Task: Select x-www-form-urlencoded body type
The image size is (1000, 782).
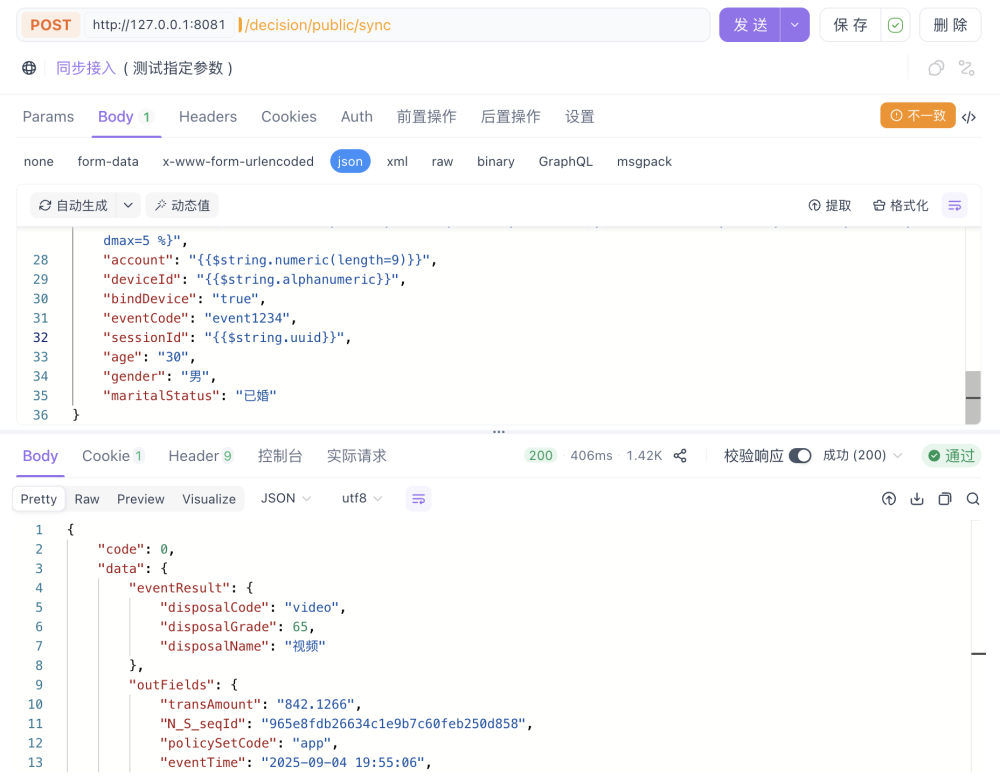Action: point(238,161)
